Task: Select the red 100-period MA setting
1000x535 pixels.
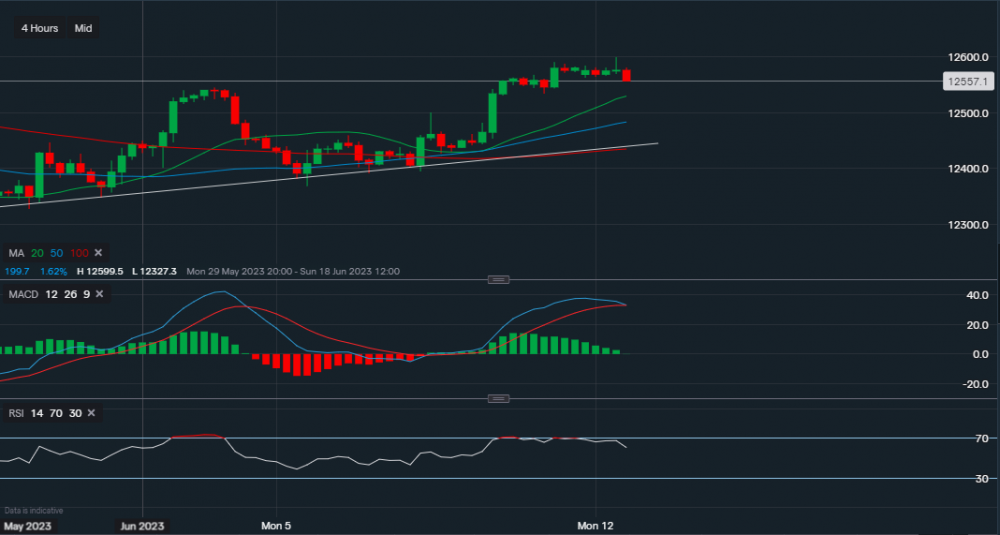Action: [x=79, y=253]
